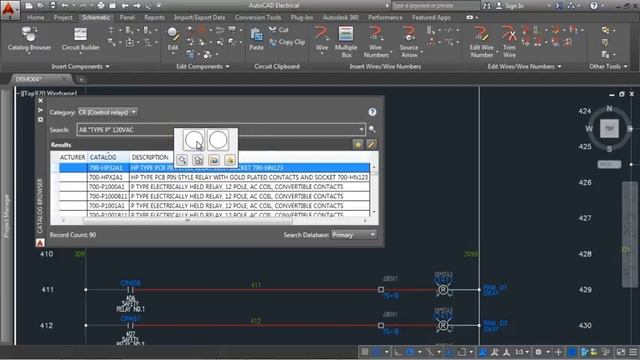Toggle ortho mode in status bar
This screenshot has width=640, height=360.
[398, 352]
